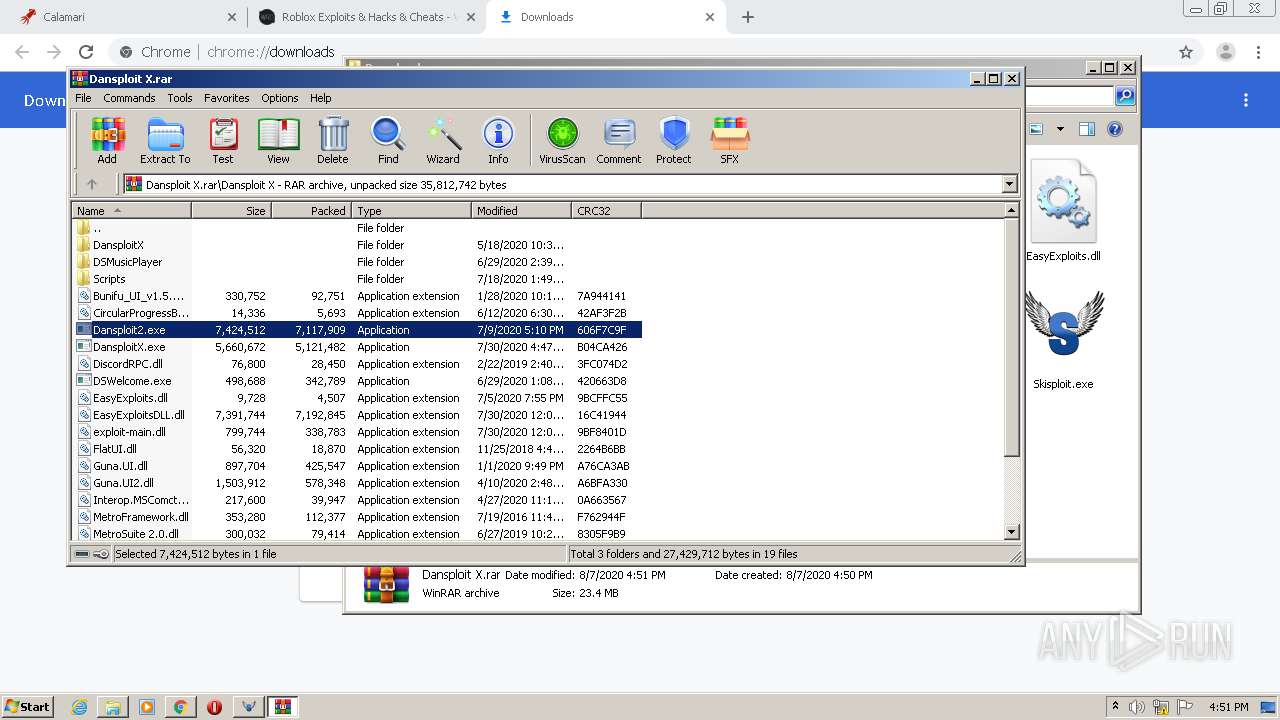
Task: Launch the Wizard toolbar icon
Action: coord(443,141)
